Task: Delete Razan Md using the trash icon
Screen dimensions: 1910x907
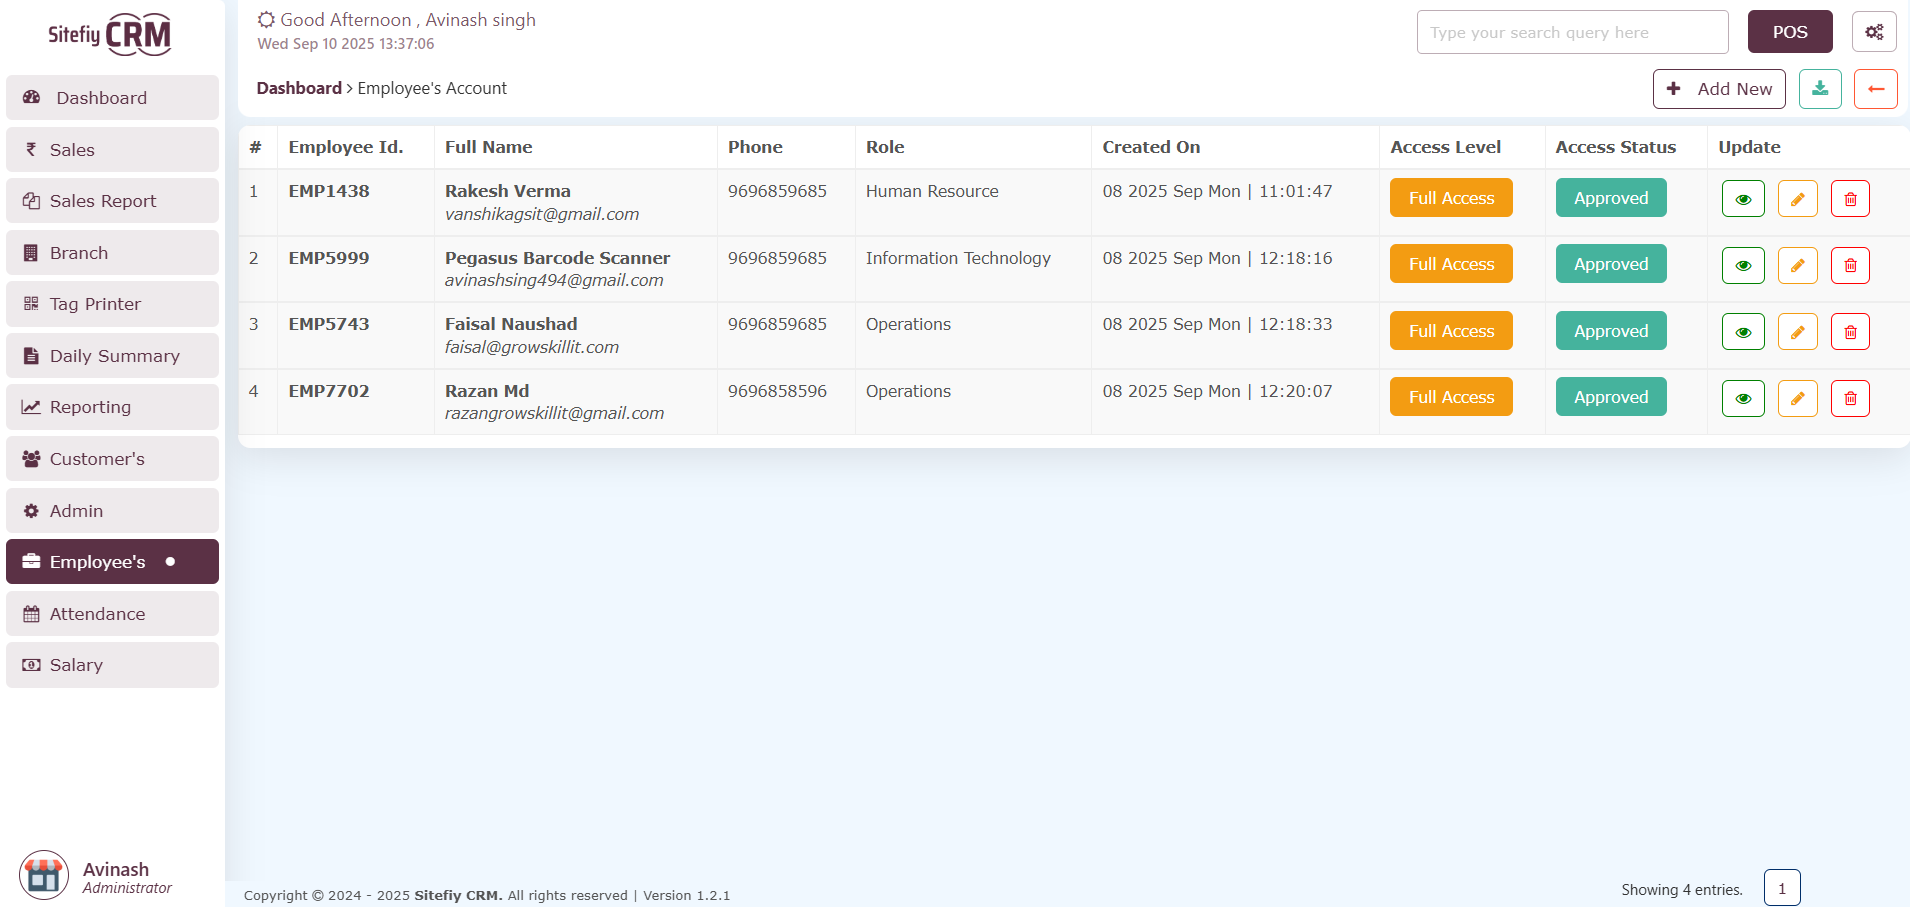Action: click(1850, 398)
